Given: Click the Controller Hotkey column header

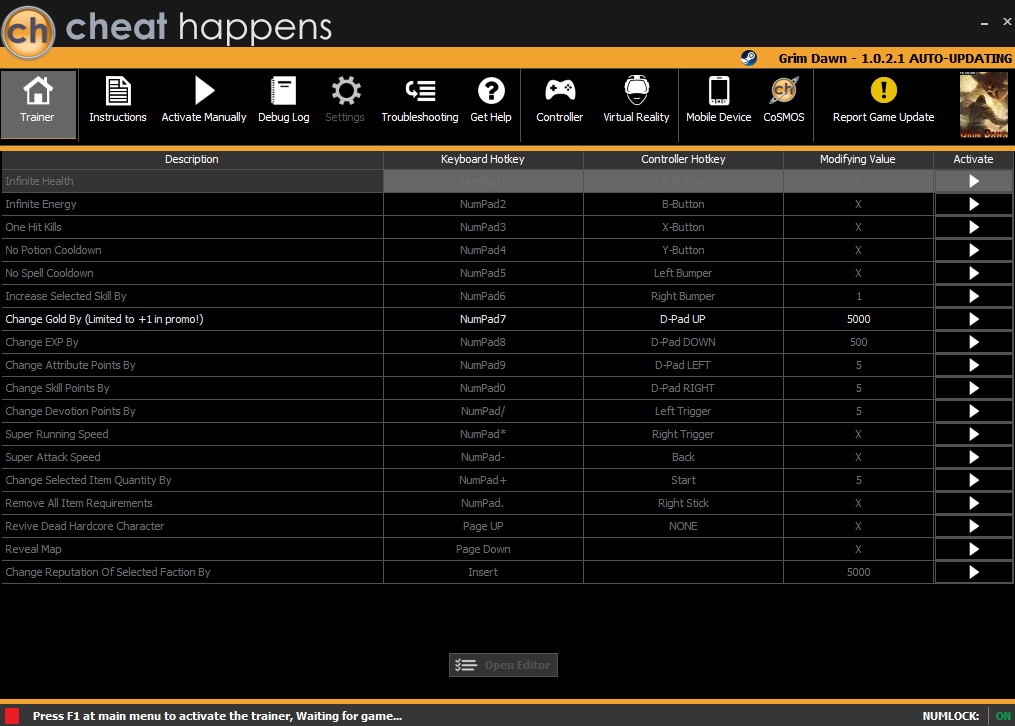Looking at the screenshot, I should tap(683, 159).
